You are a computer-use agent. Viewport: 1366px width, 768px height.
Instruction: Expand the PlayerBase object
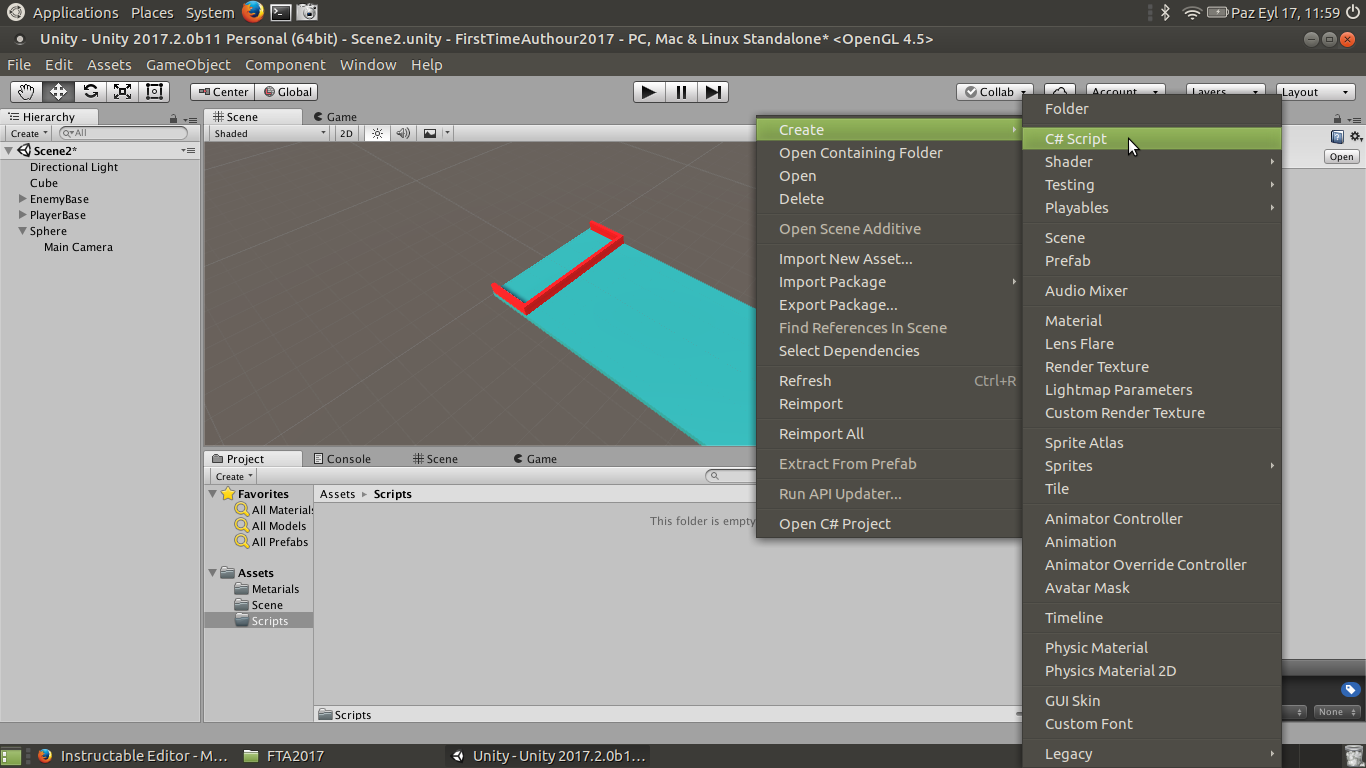click(x=23, y=215)
